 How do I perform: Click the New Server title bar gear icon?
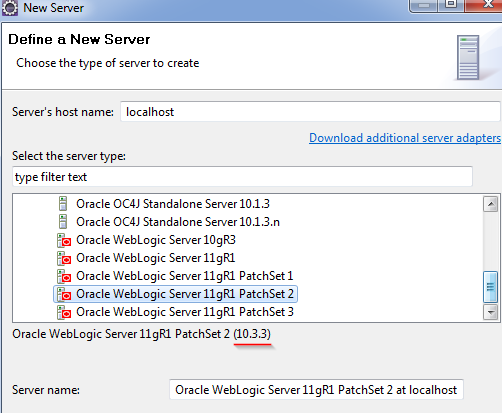point(10,8)
